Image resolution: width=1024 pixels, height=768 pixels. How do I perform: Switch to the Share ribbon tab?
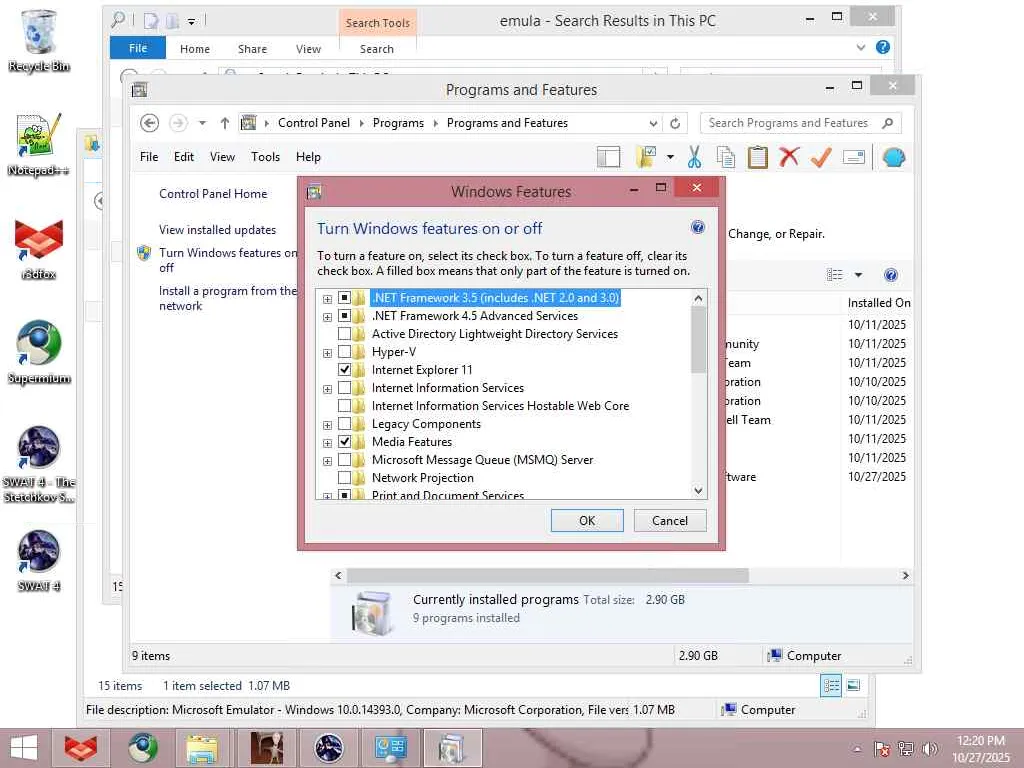[x=252, y=49]
